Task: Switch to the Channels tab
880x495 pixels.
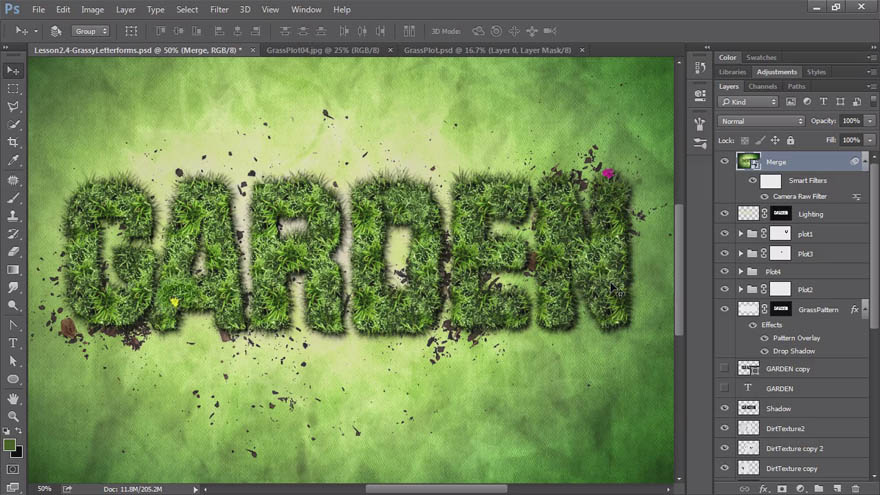Action: [763, 86]
